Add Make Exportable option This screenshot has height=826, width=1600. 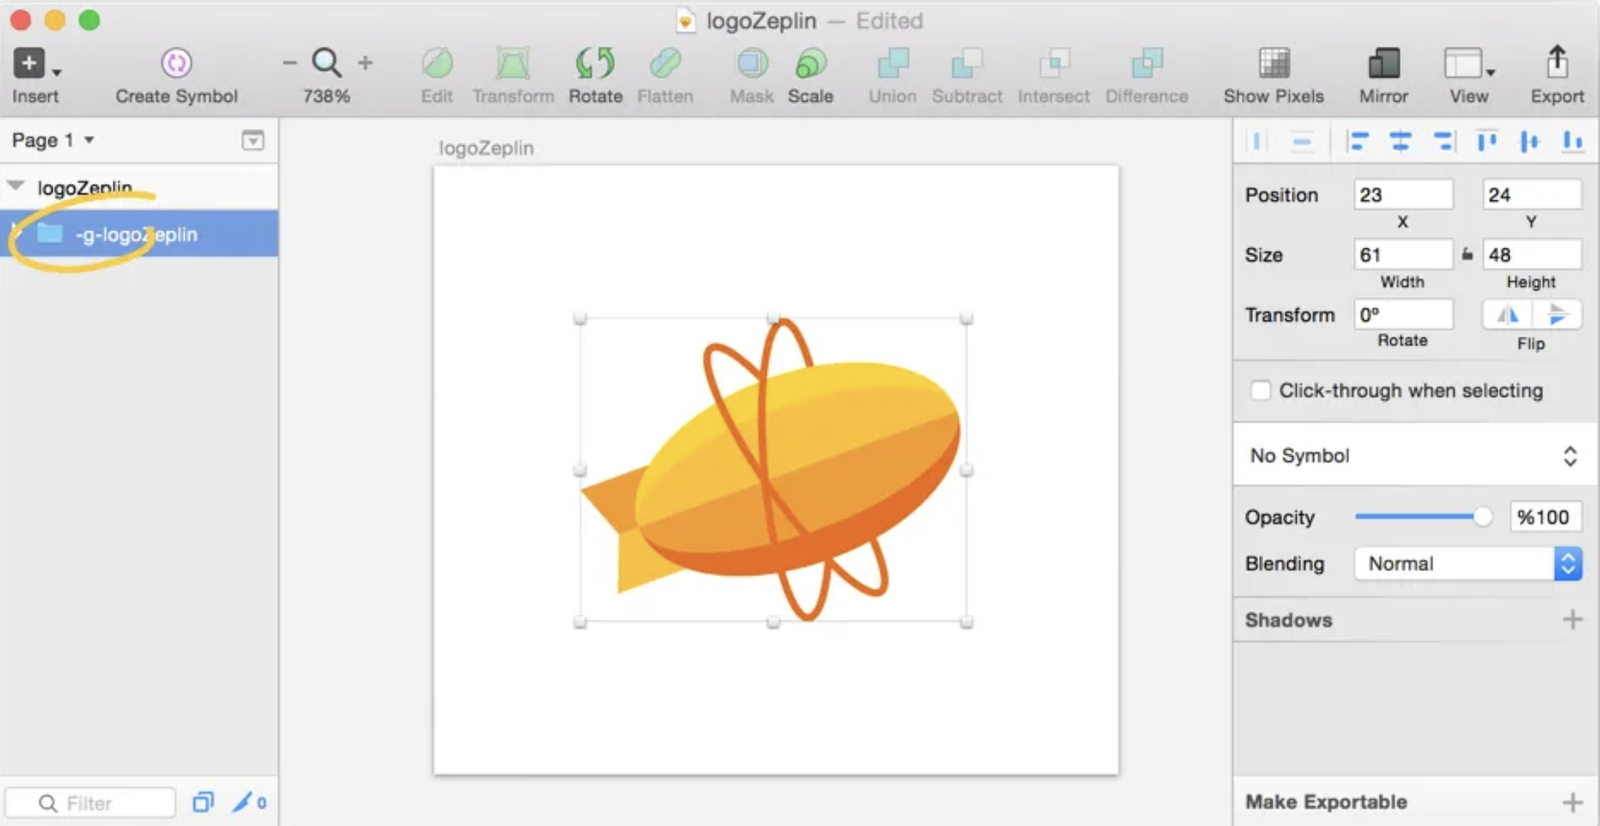1572,802
